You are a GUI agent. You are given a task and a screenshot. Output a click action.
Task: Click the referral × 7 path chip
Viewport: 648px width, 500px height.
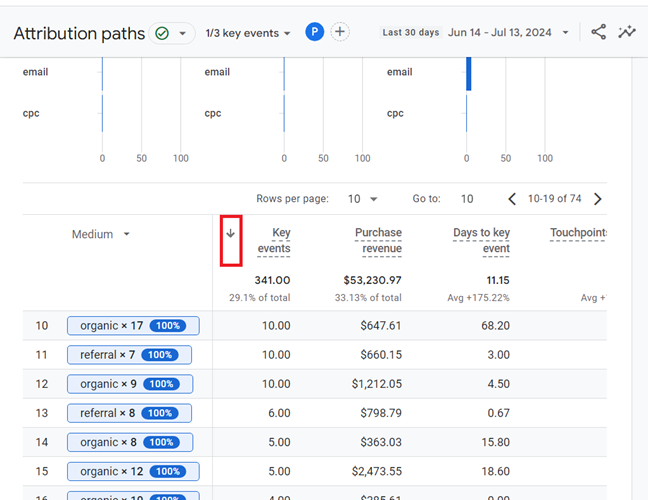coord(129,355)
